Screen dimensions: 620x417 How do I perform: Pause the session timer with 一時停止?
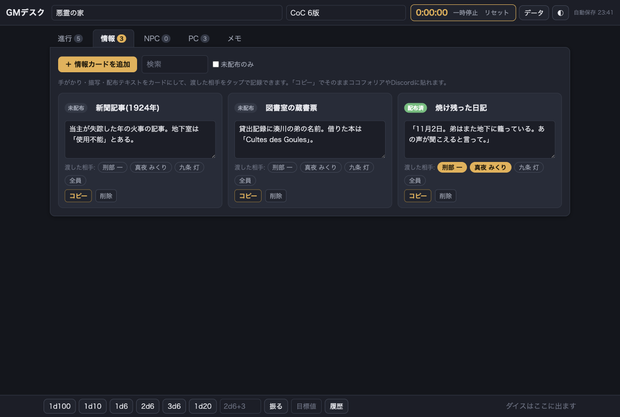click(465, 13)
